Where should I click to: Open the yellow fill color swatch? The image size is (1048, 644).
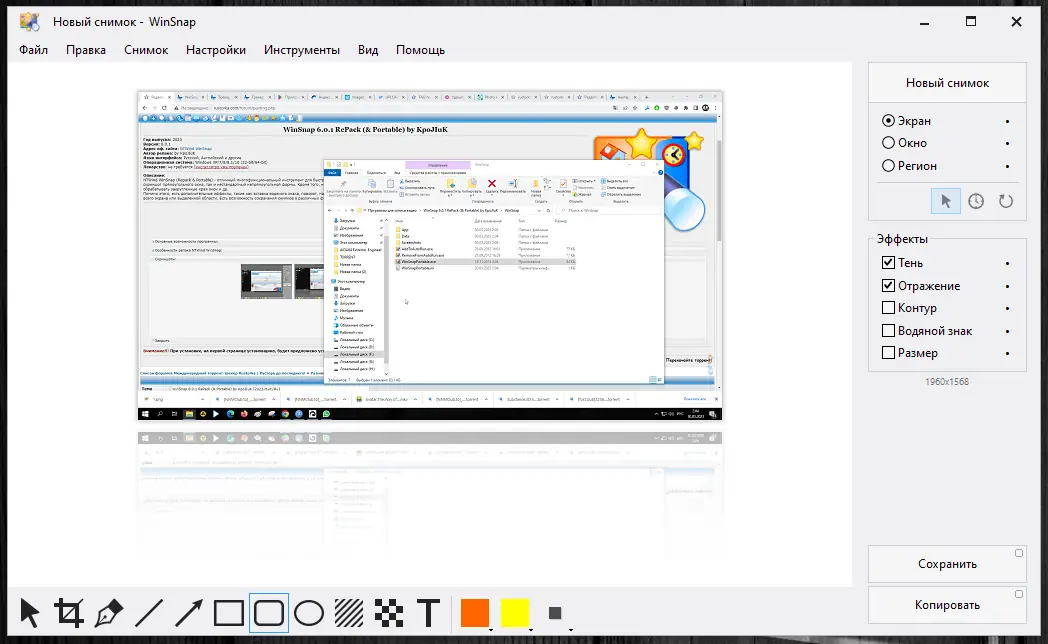click(515, 613)
